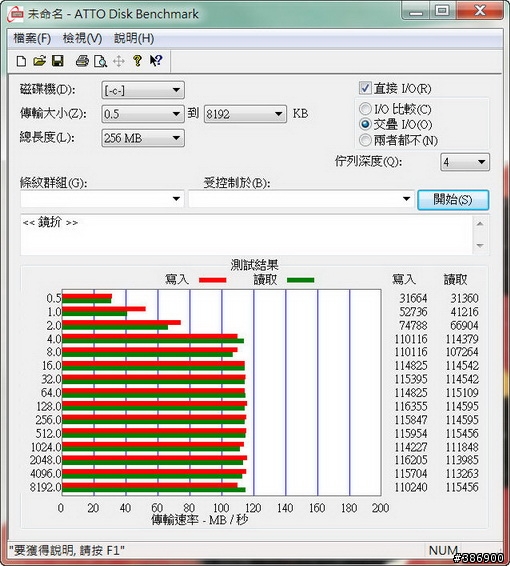Click the Open file folder icon

(x=40, y=61)
